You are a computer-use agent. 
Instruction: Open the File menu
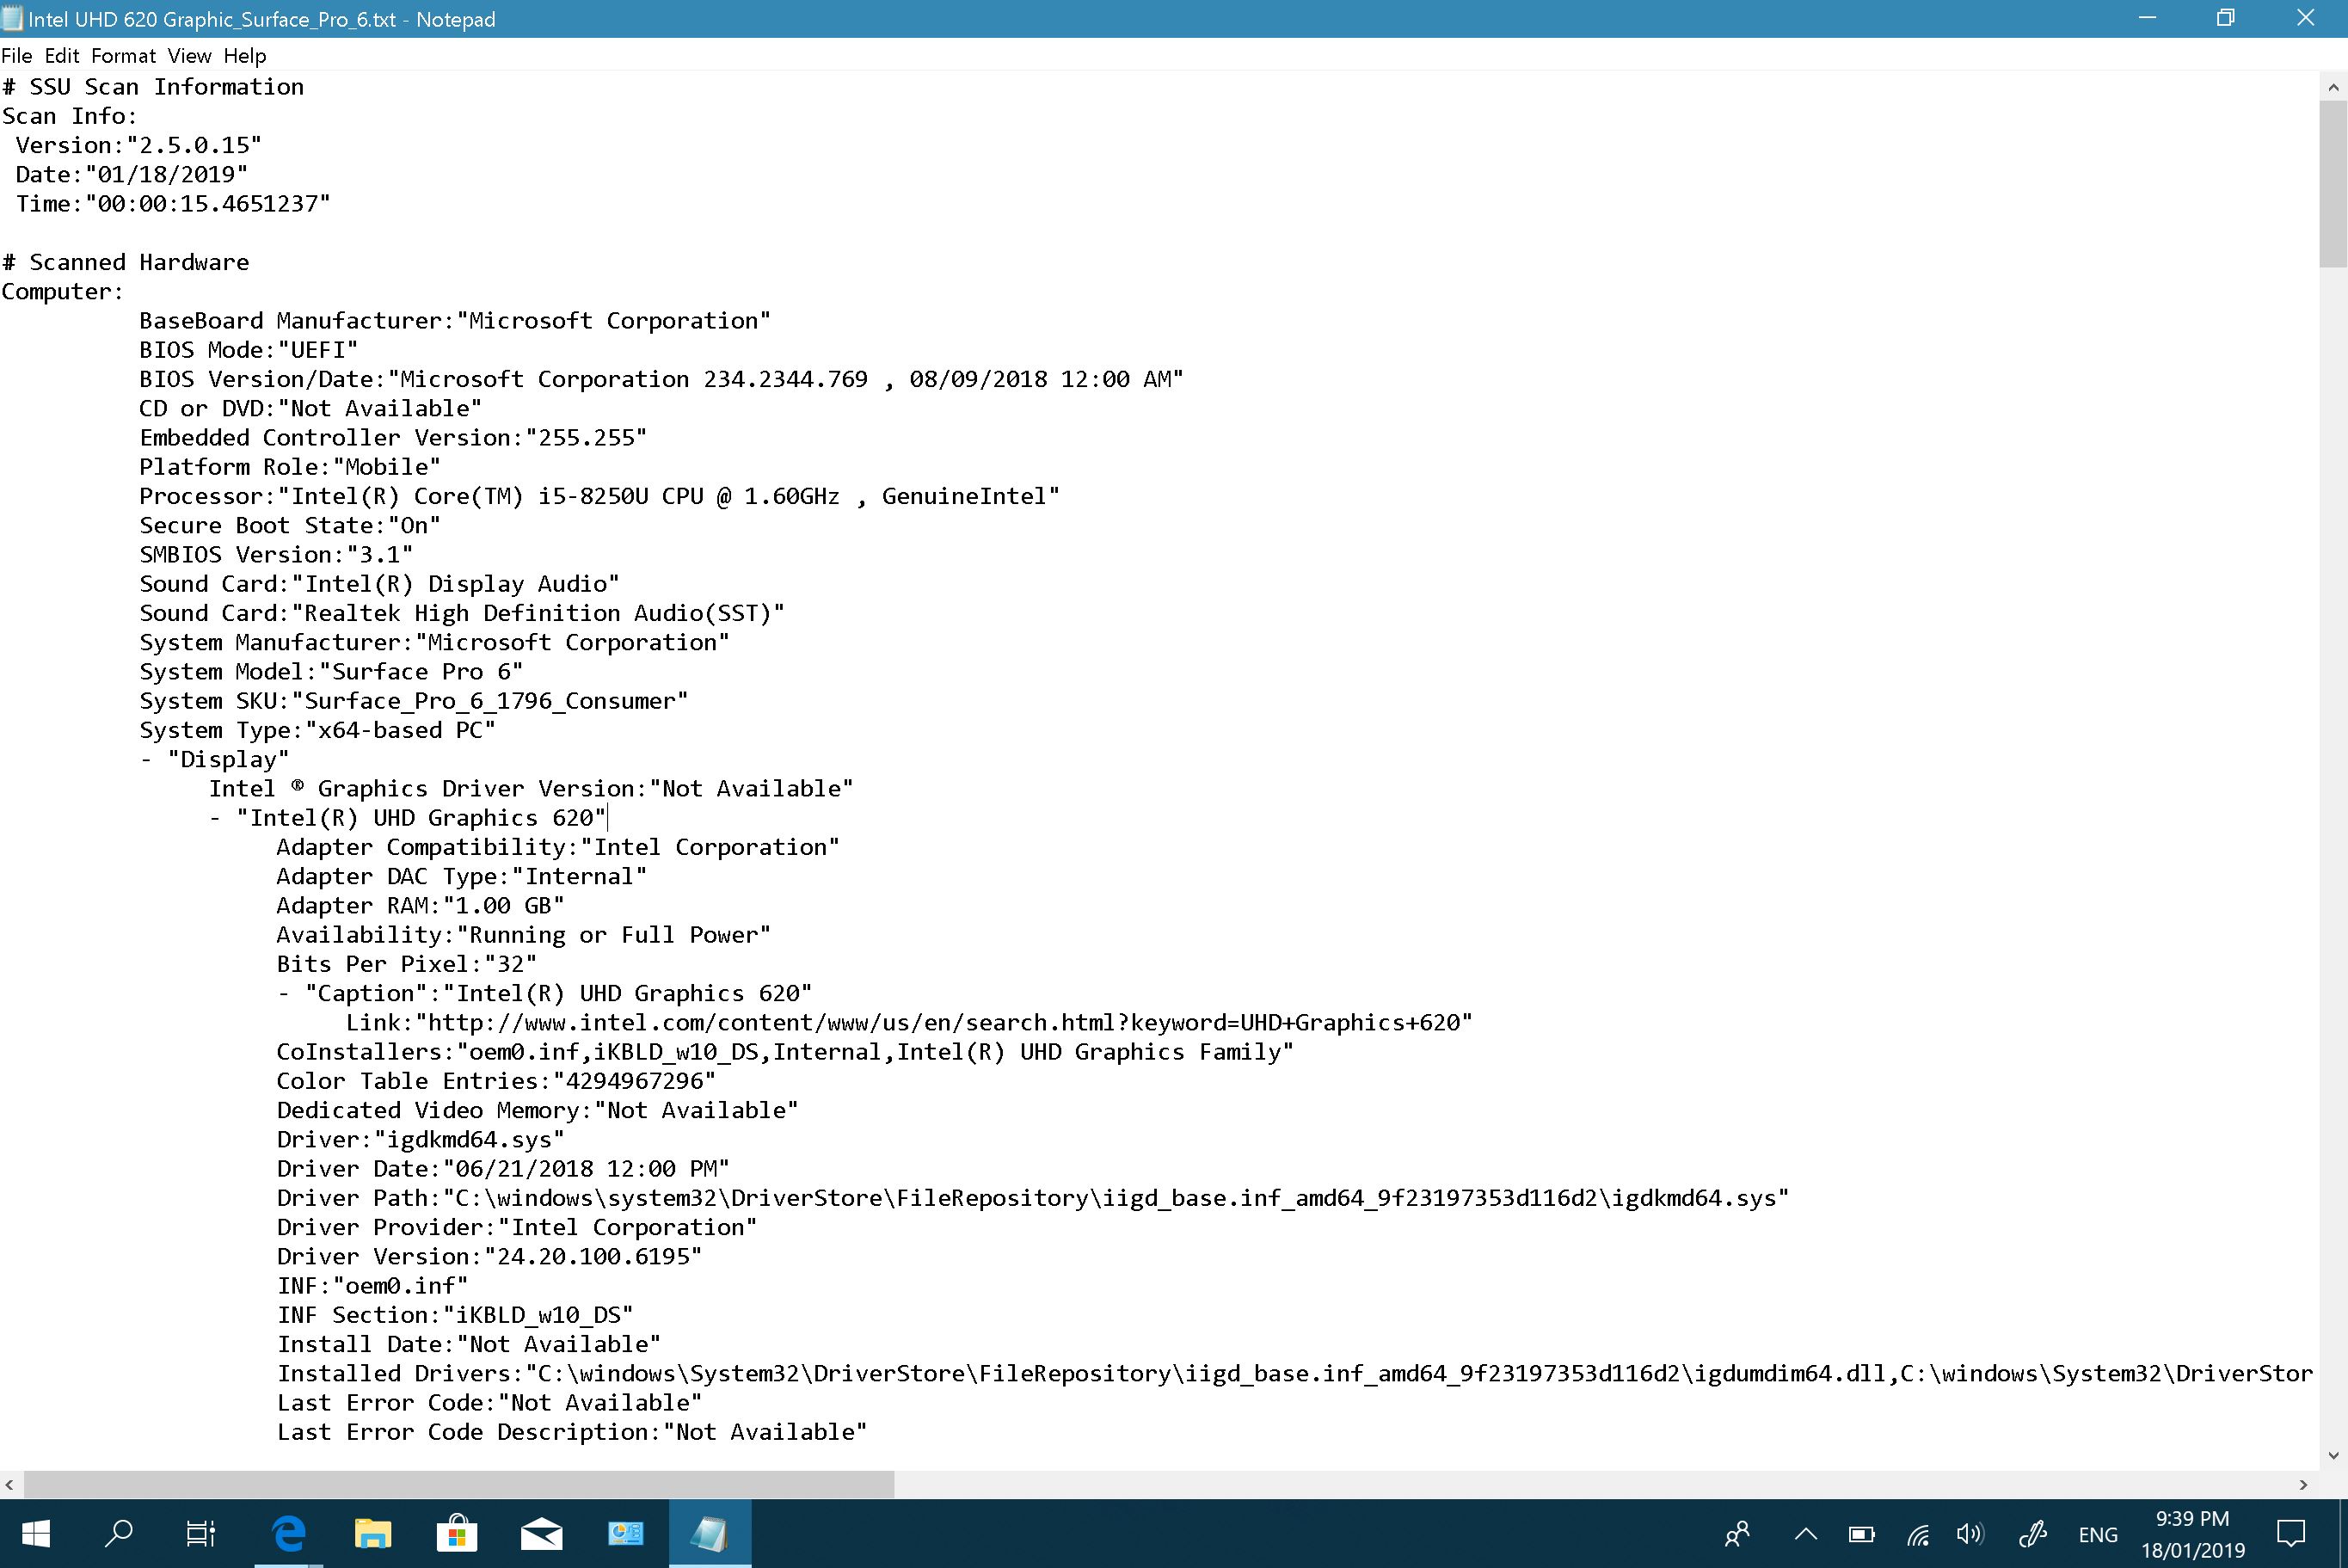[17, 56]
